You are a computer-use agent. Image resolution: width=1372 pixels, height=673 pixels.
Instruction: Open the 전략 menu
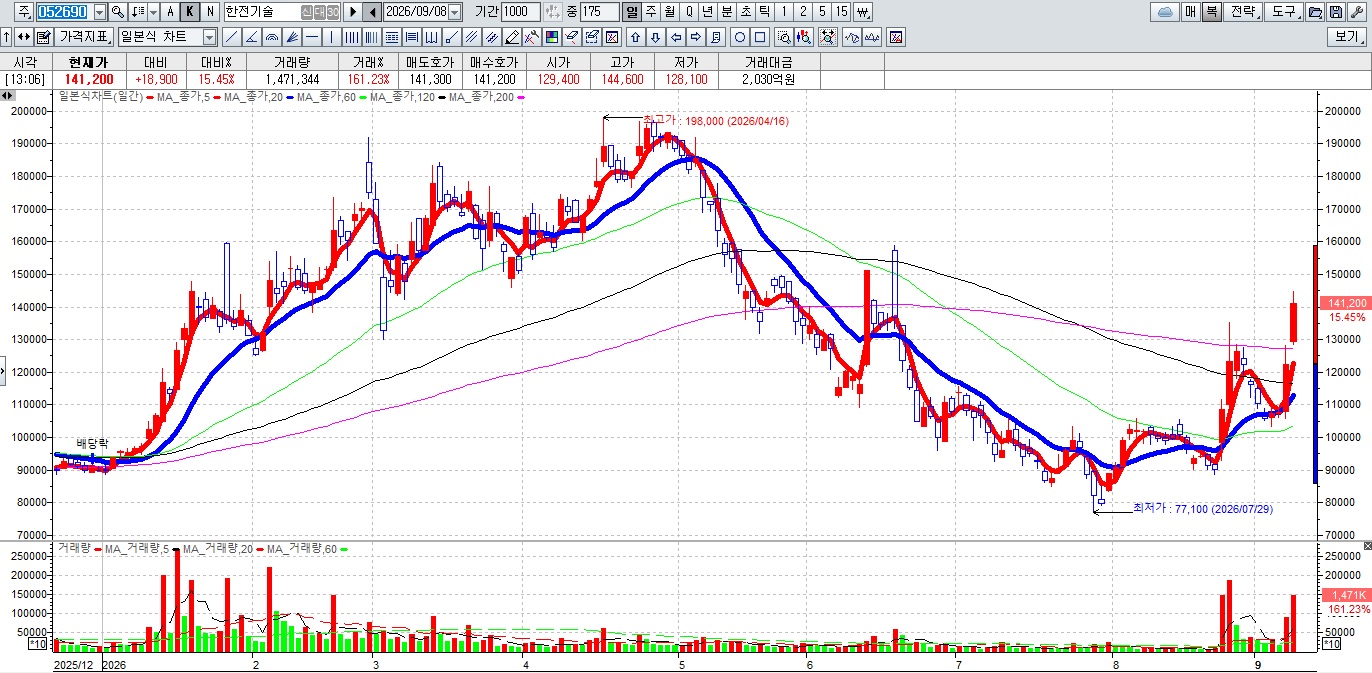click(x=1244, y=12)
